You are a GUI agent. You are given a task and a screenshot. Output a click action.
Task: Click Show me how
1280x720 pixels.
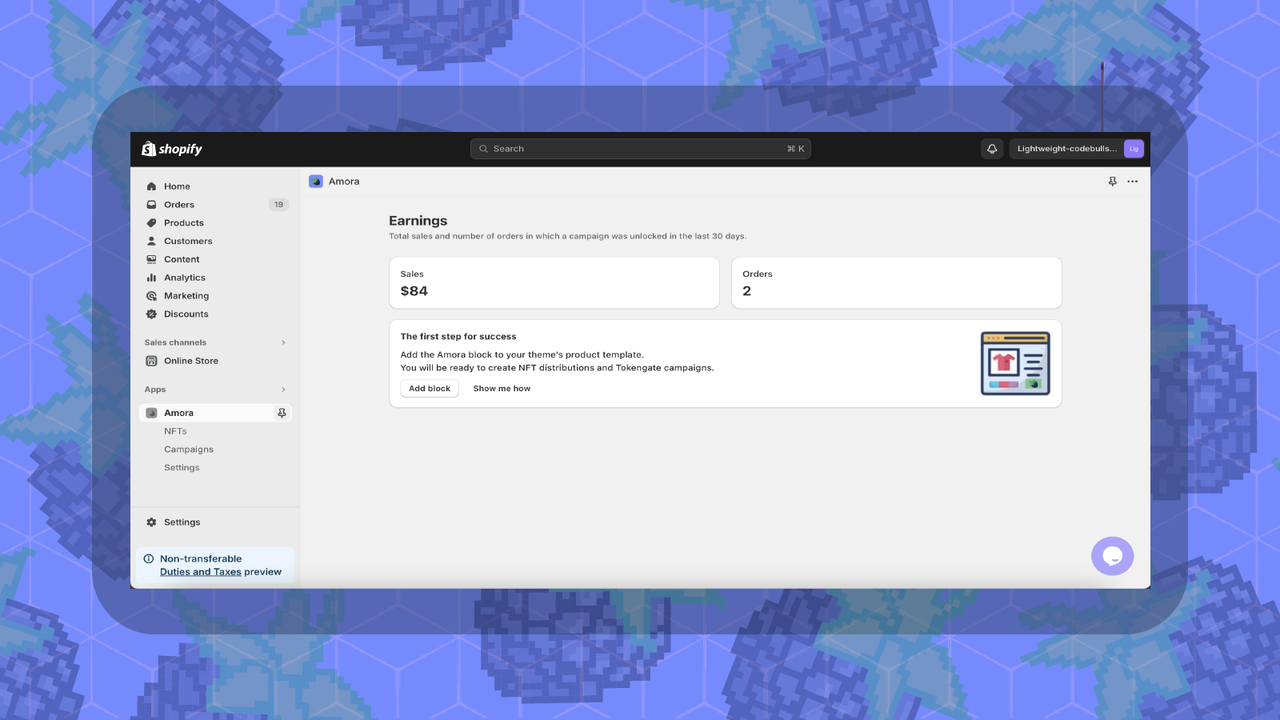(x=502, y=388)
